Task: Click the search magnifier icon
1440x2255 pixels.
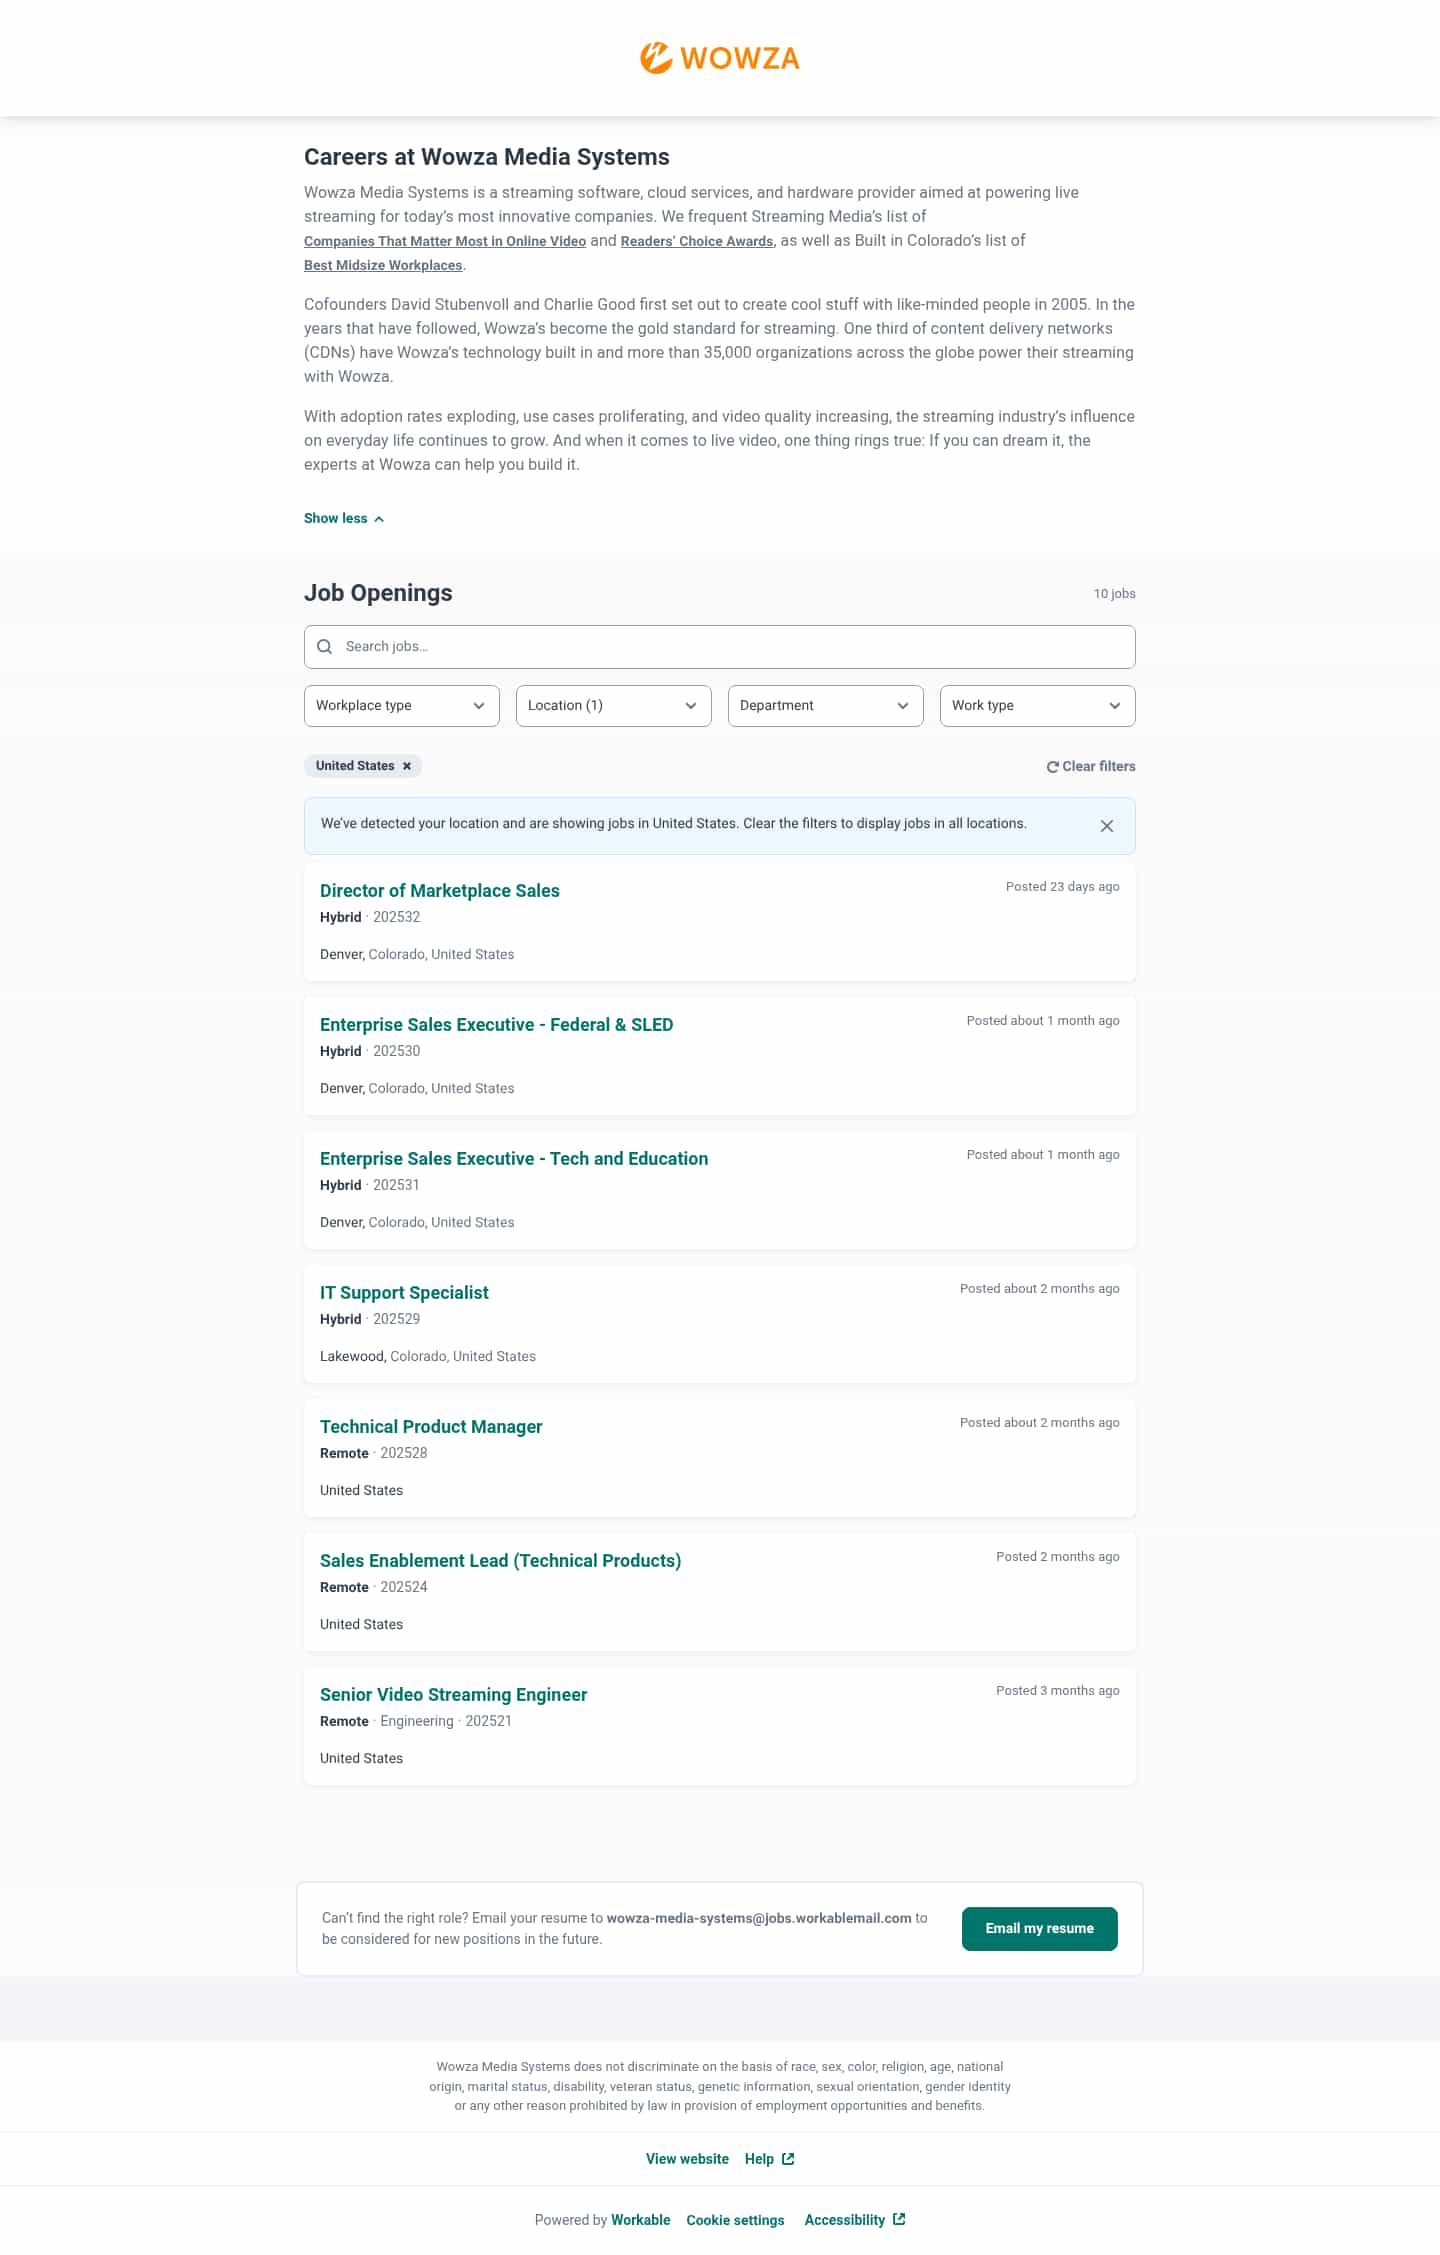Action: 324,647
